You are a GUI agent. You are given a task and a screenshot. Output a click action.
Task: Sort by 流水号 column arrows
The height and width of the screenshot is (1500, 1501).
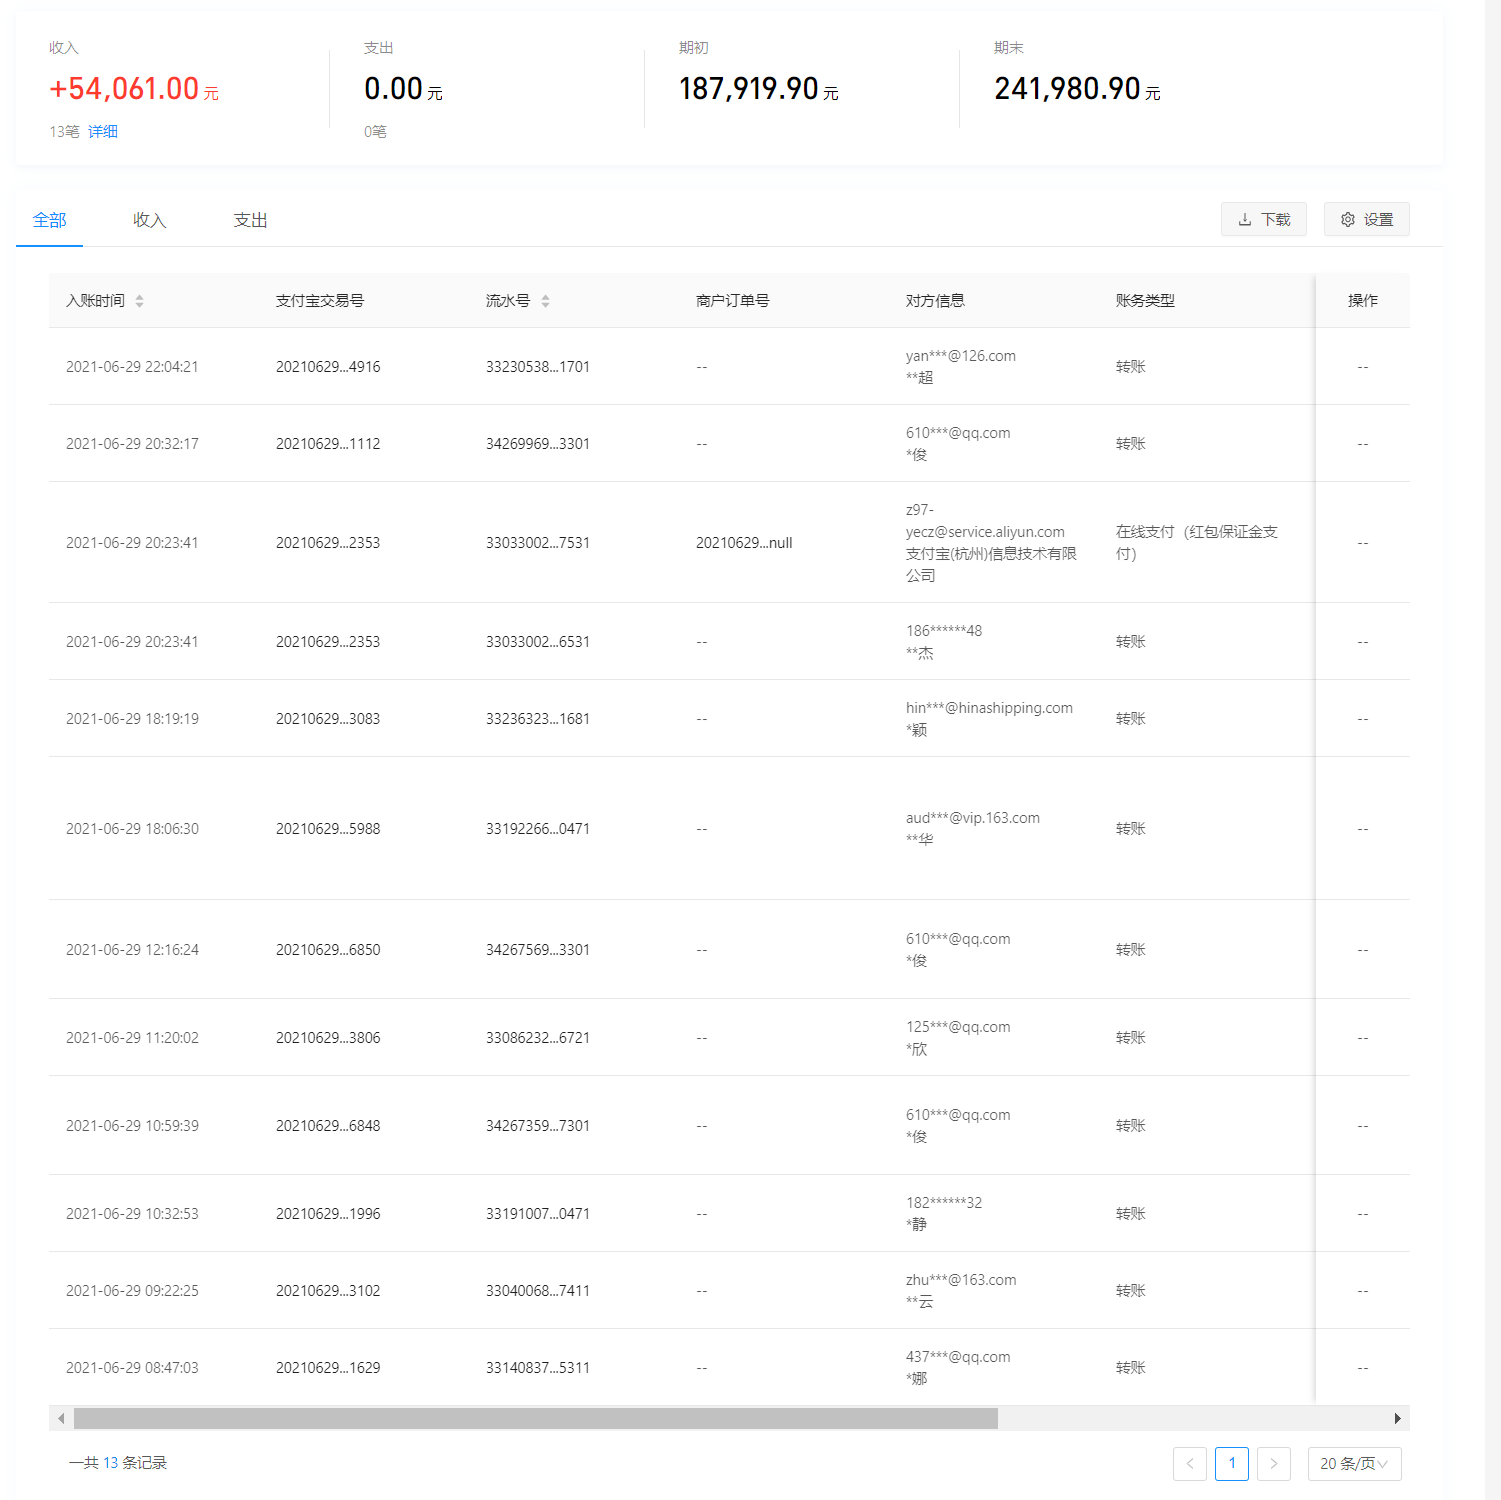click(545, 301)
